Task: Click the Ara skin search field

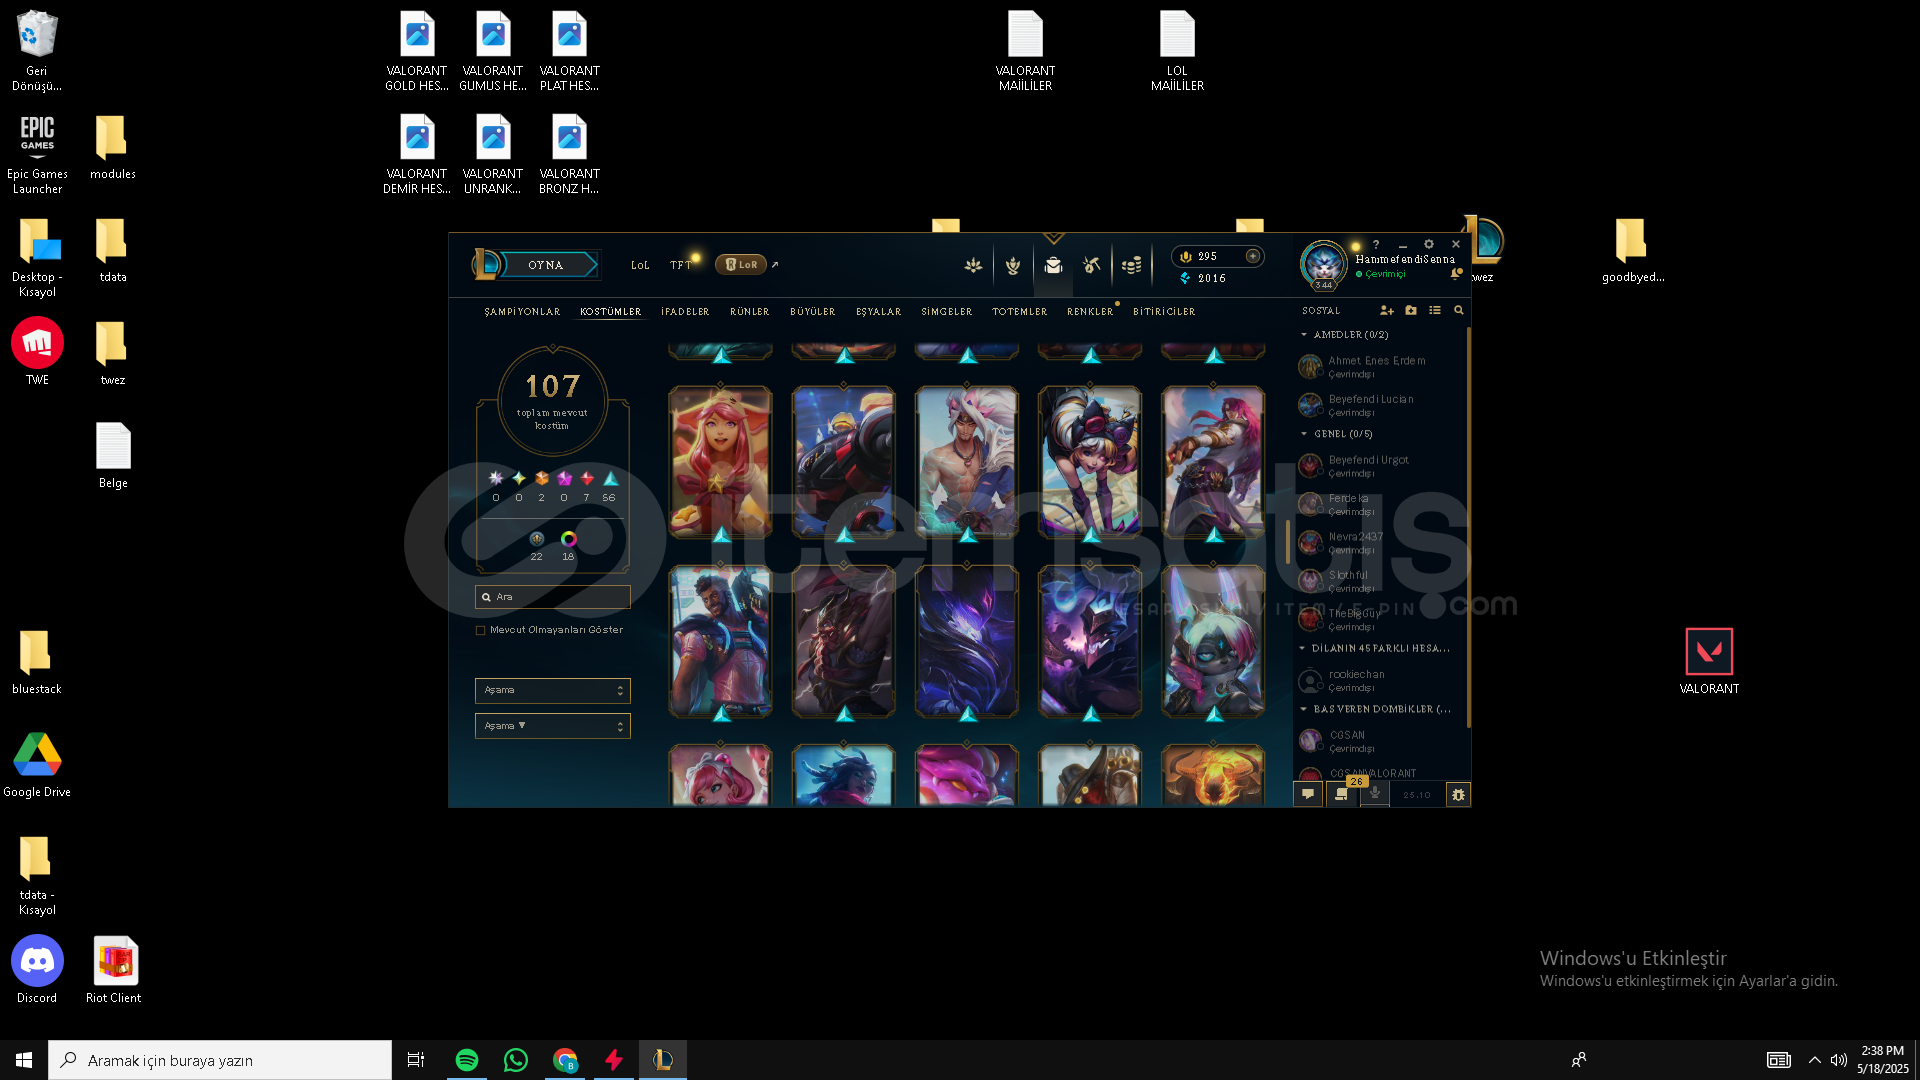Action: point(552,597)
